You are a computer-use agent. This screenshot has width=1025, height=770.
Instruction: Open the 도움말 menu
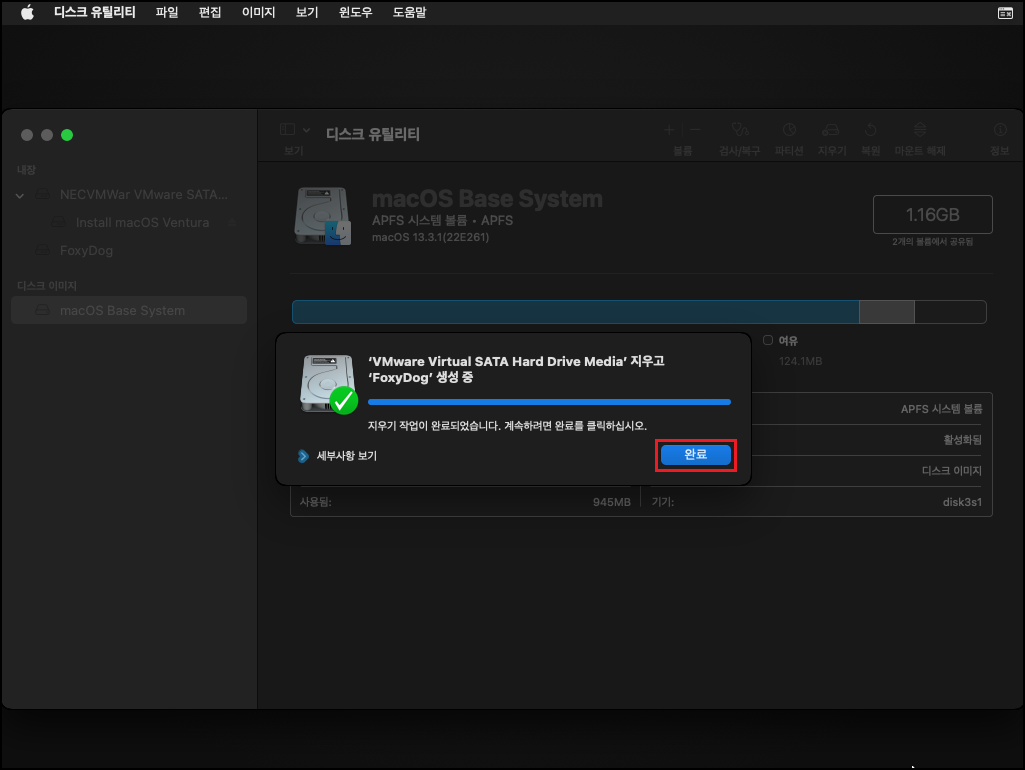coord(409,12)
